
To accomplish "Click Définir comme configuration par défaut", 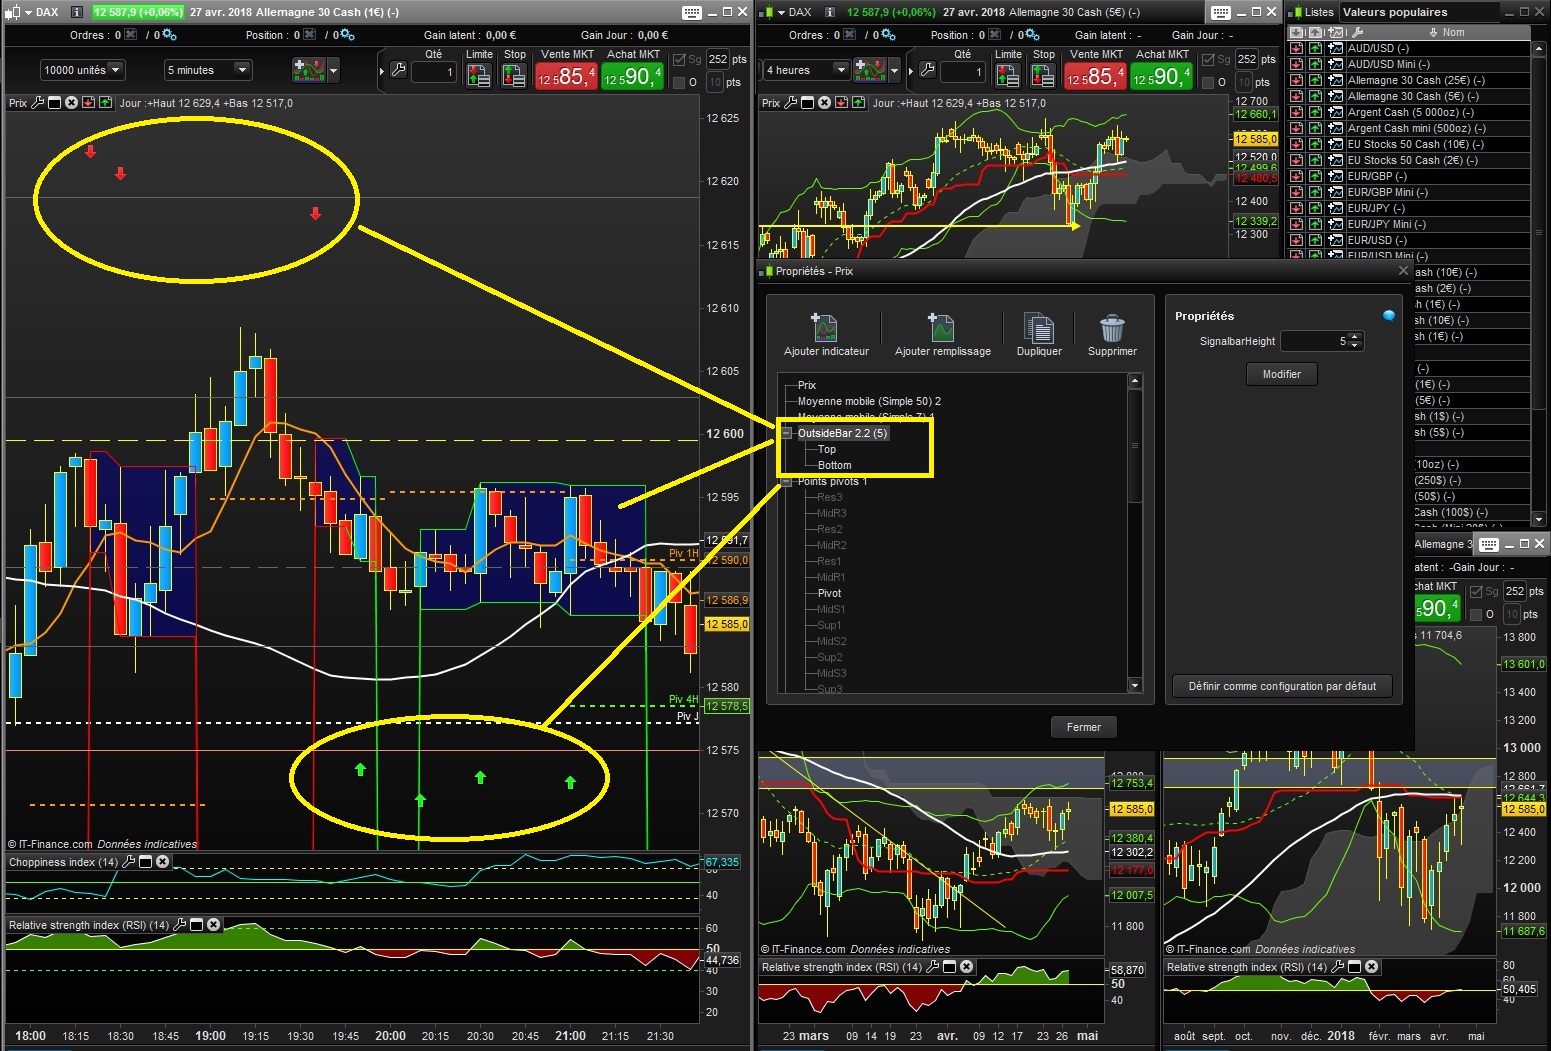I will 1282,686.
